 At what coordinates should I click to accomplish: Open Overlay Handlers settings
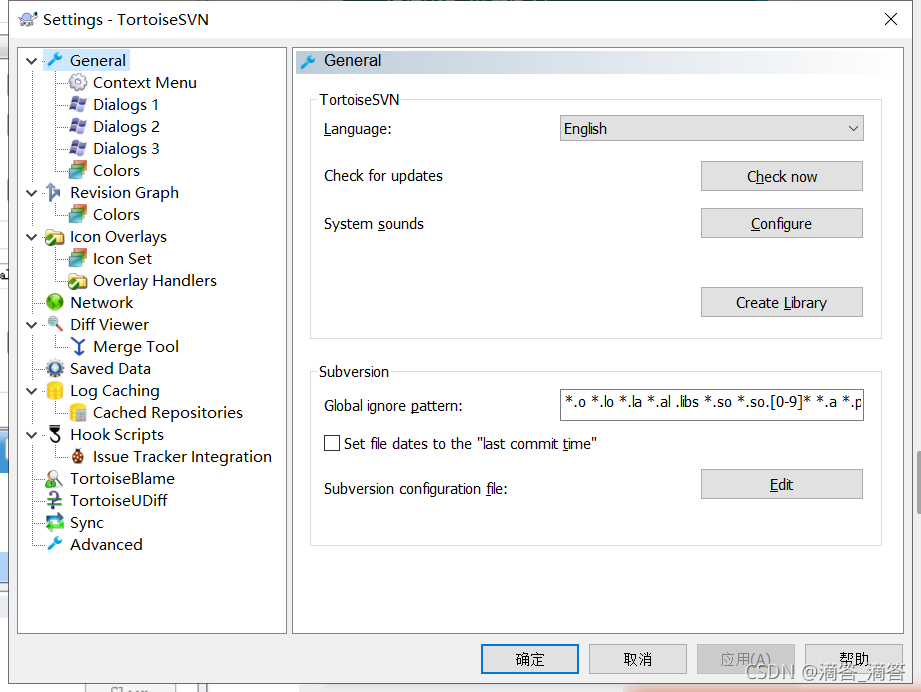[154, 281]
